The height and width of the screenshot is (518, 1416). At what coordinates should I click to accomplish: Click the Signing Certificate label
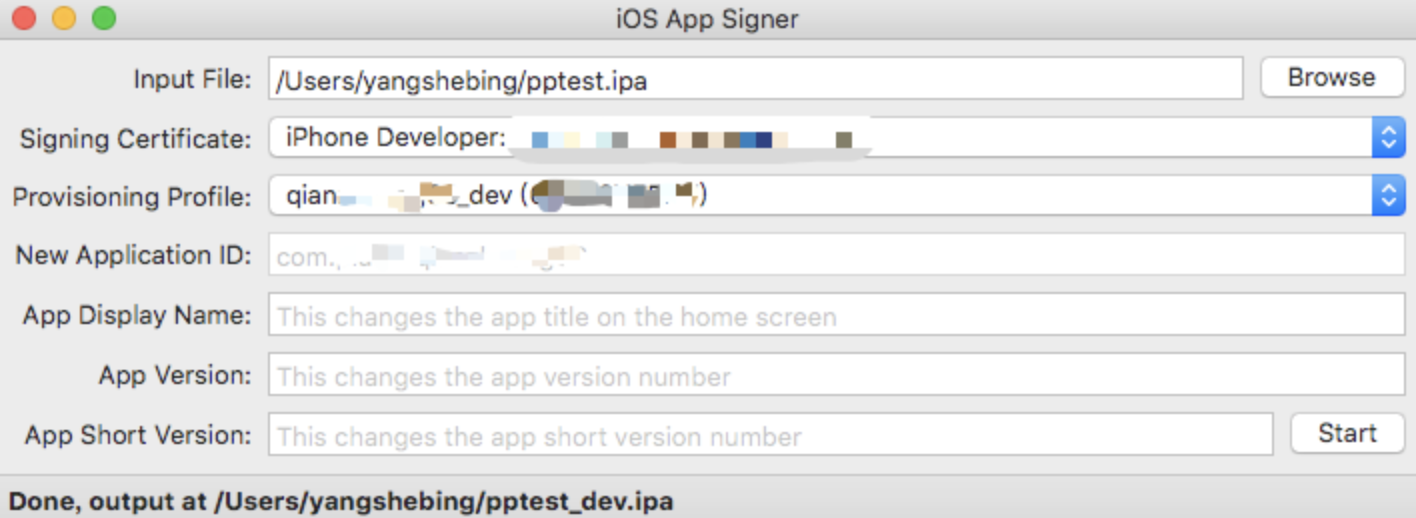click(136, 138)
